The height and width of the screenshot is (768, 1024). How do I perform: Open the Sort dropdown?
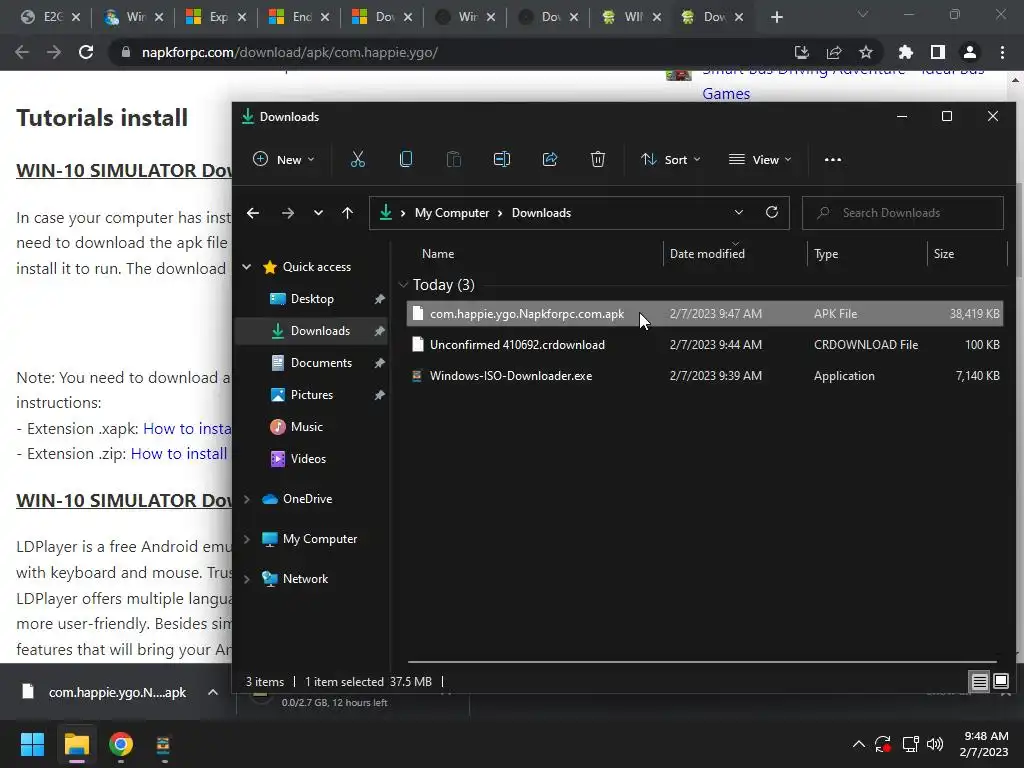pyautogui.click(x=671, y=159)
